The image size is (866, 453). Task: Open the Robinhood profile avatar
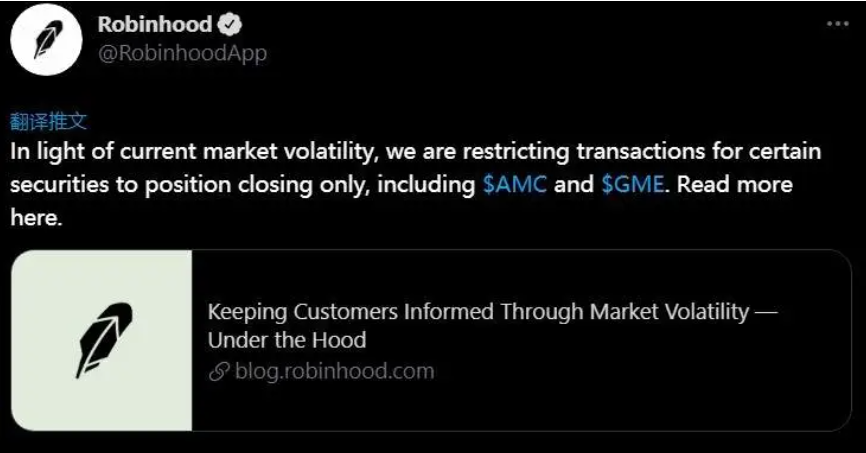(46, 39)
